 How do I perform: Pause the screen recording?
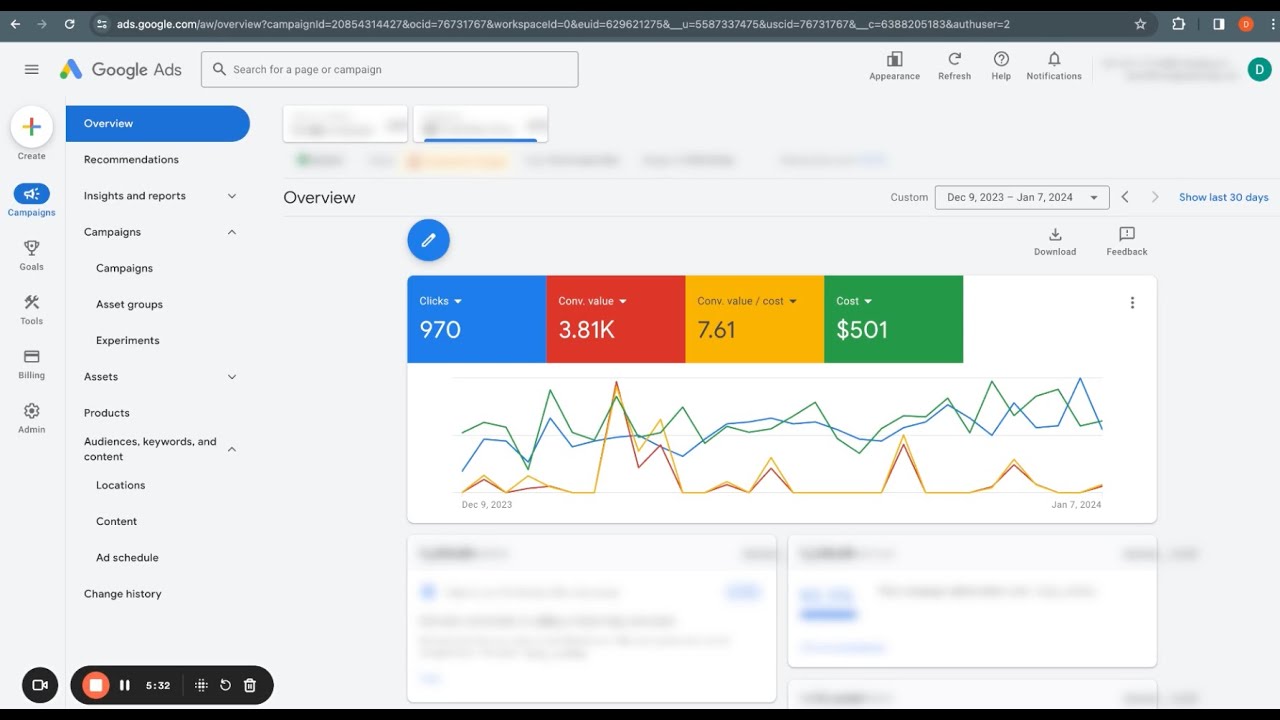pos(125,685)
